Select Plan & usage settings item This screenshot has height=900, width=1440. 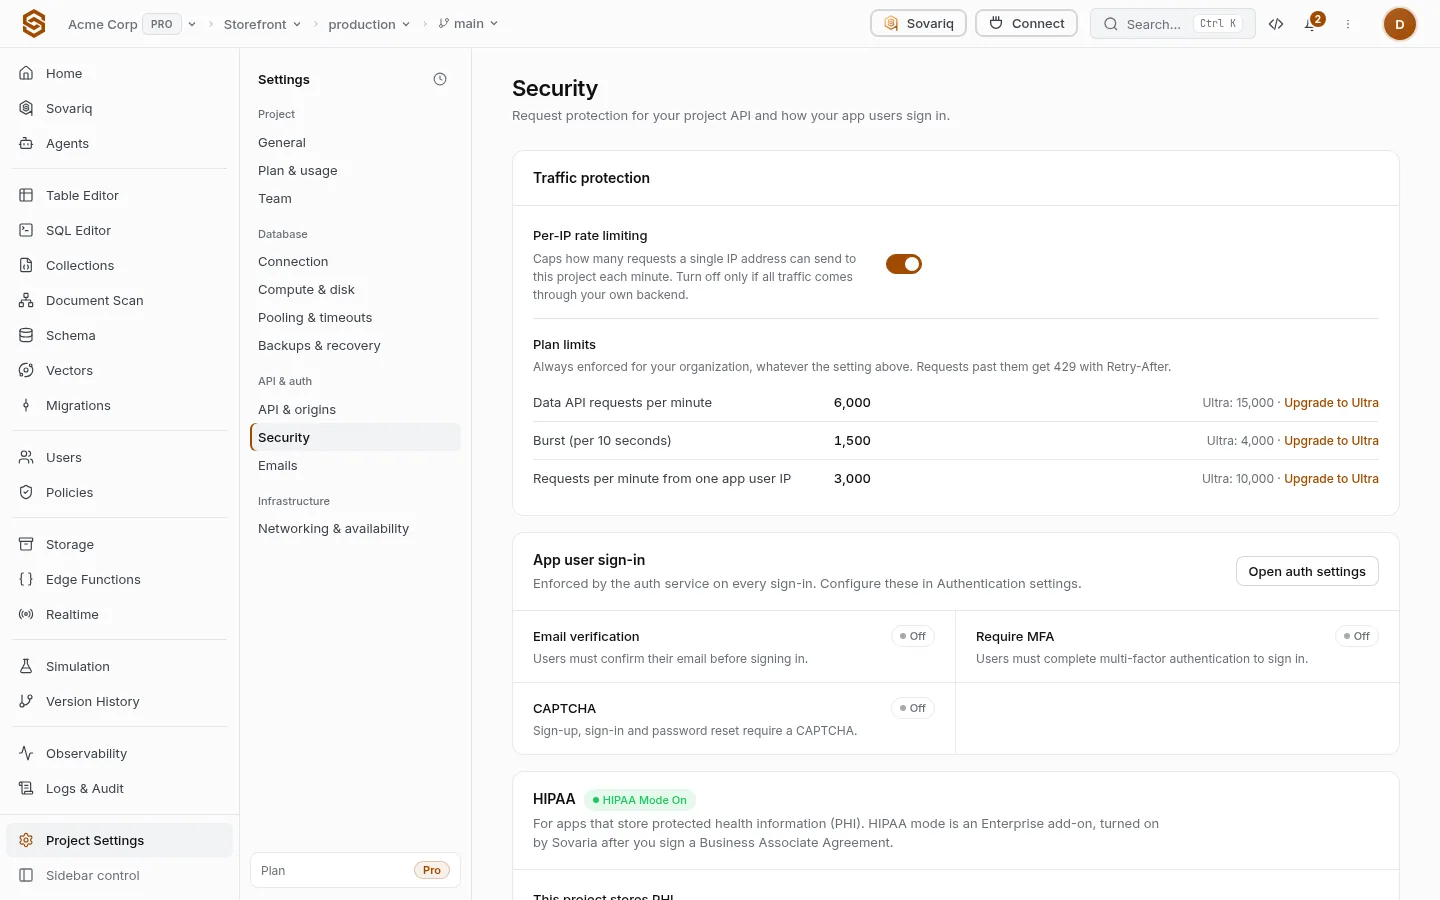(x=355, y=171)
